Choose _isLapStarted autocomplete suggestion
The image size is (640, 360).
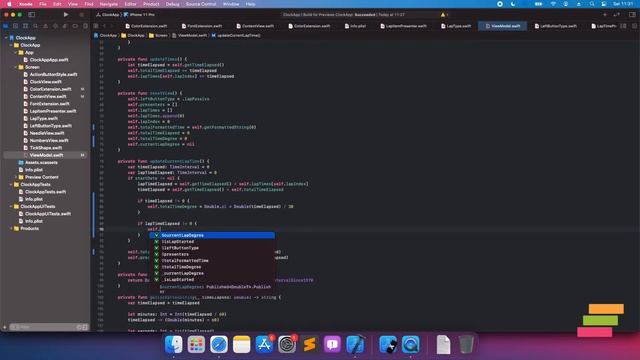click(x=212, y=280)
